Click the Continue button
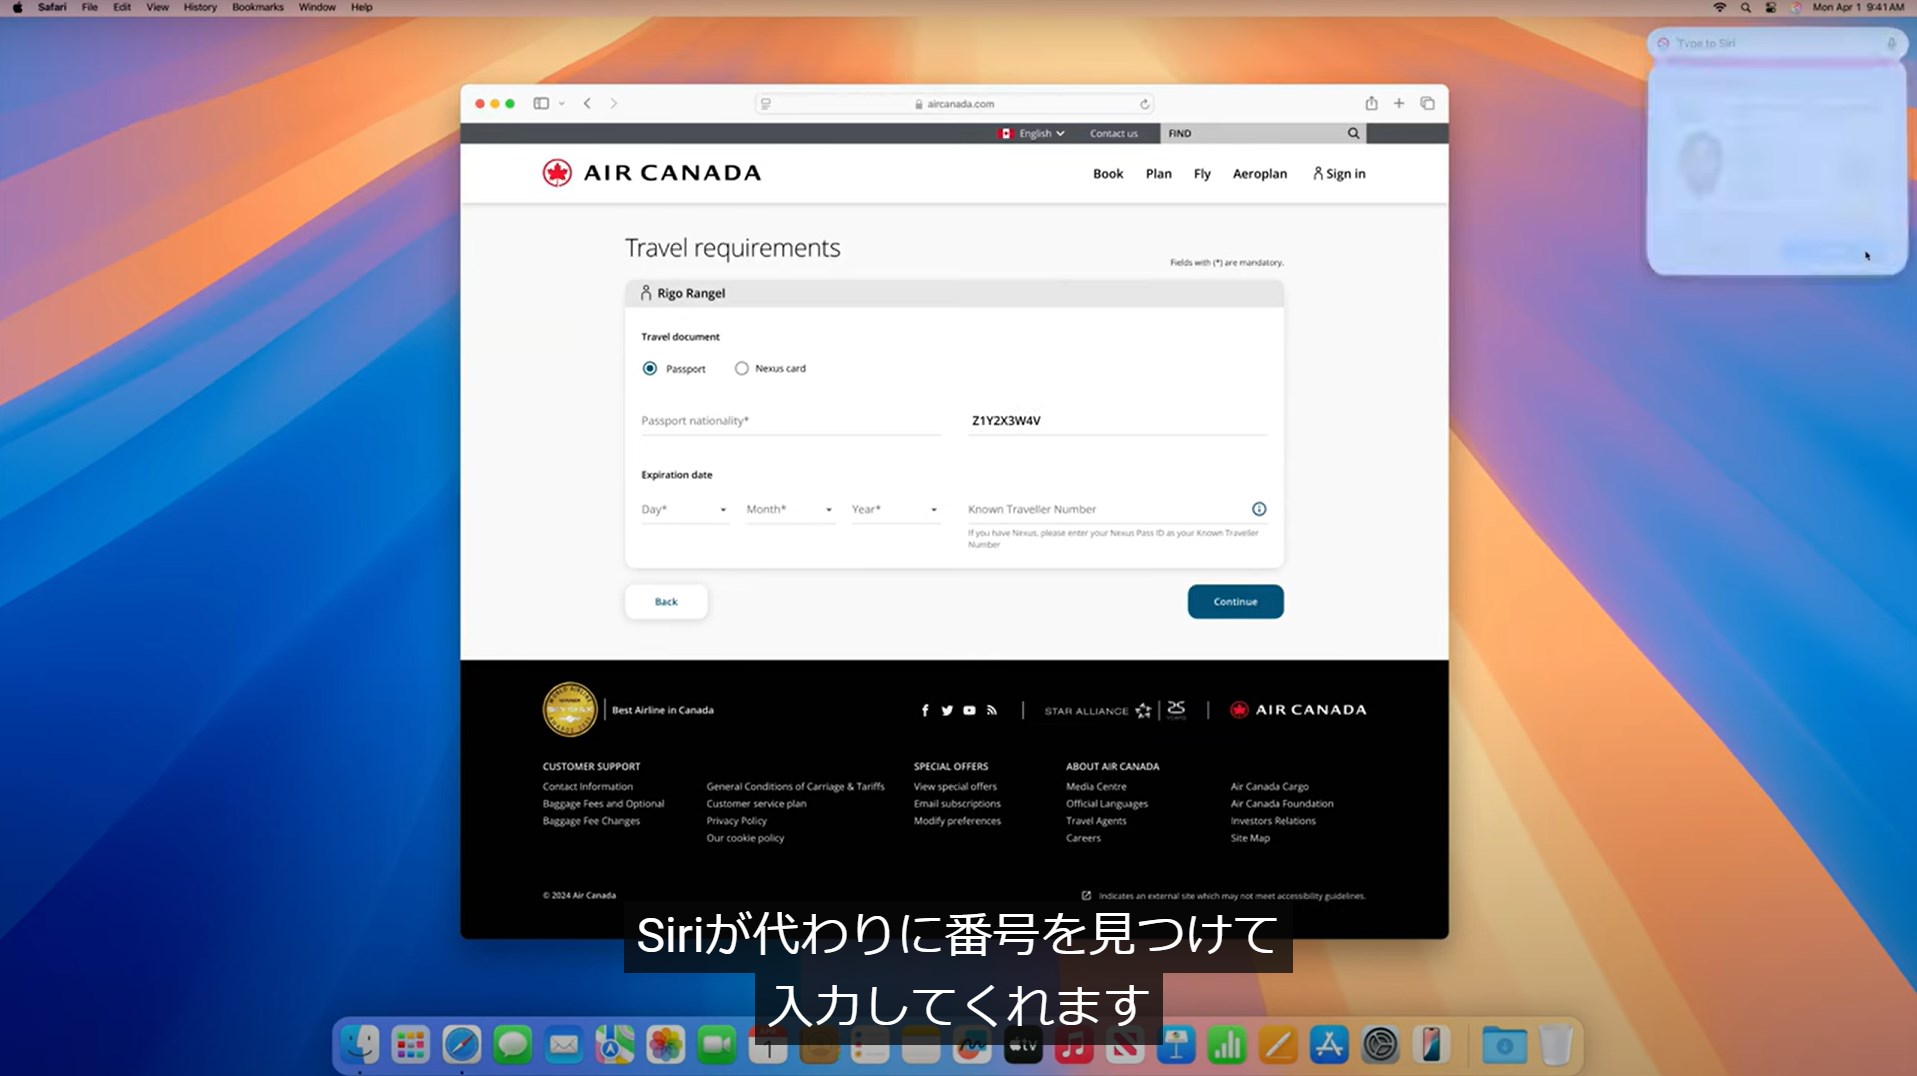The height and width of the screenshot is (1076, 1917). coord(1236,602)
